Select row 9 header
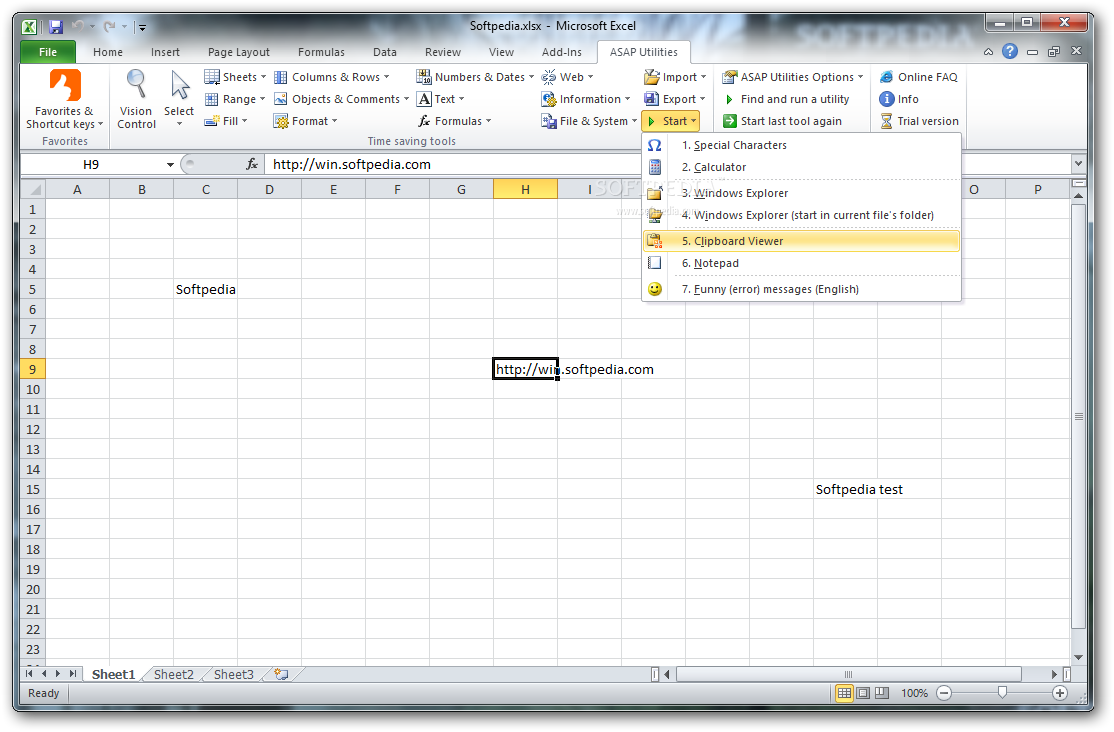The image size is (1114, 732). (x=33, y=370)
